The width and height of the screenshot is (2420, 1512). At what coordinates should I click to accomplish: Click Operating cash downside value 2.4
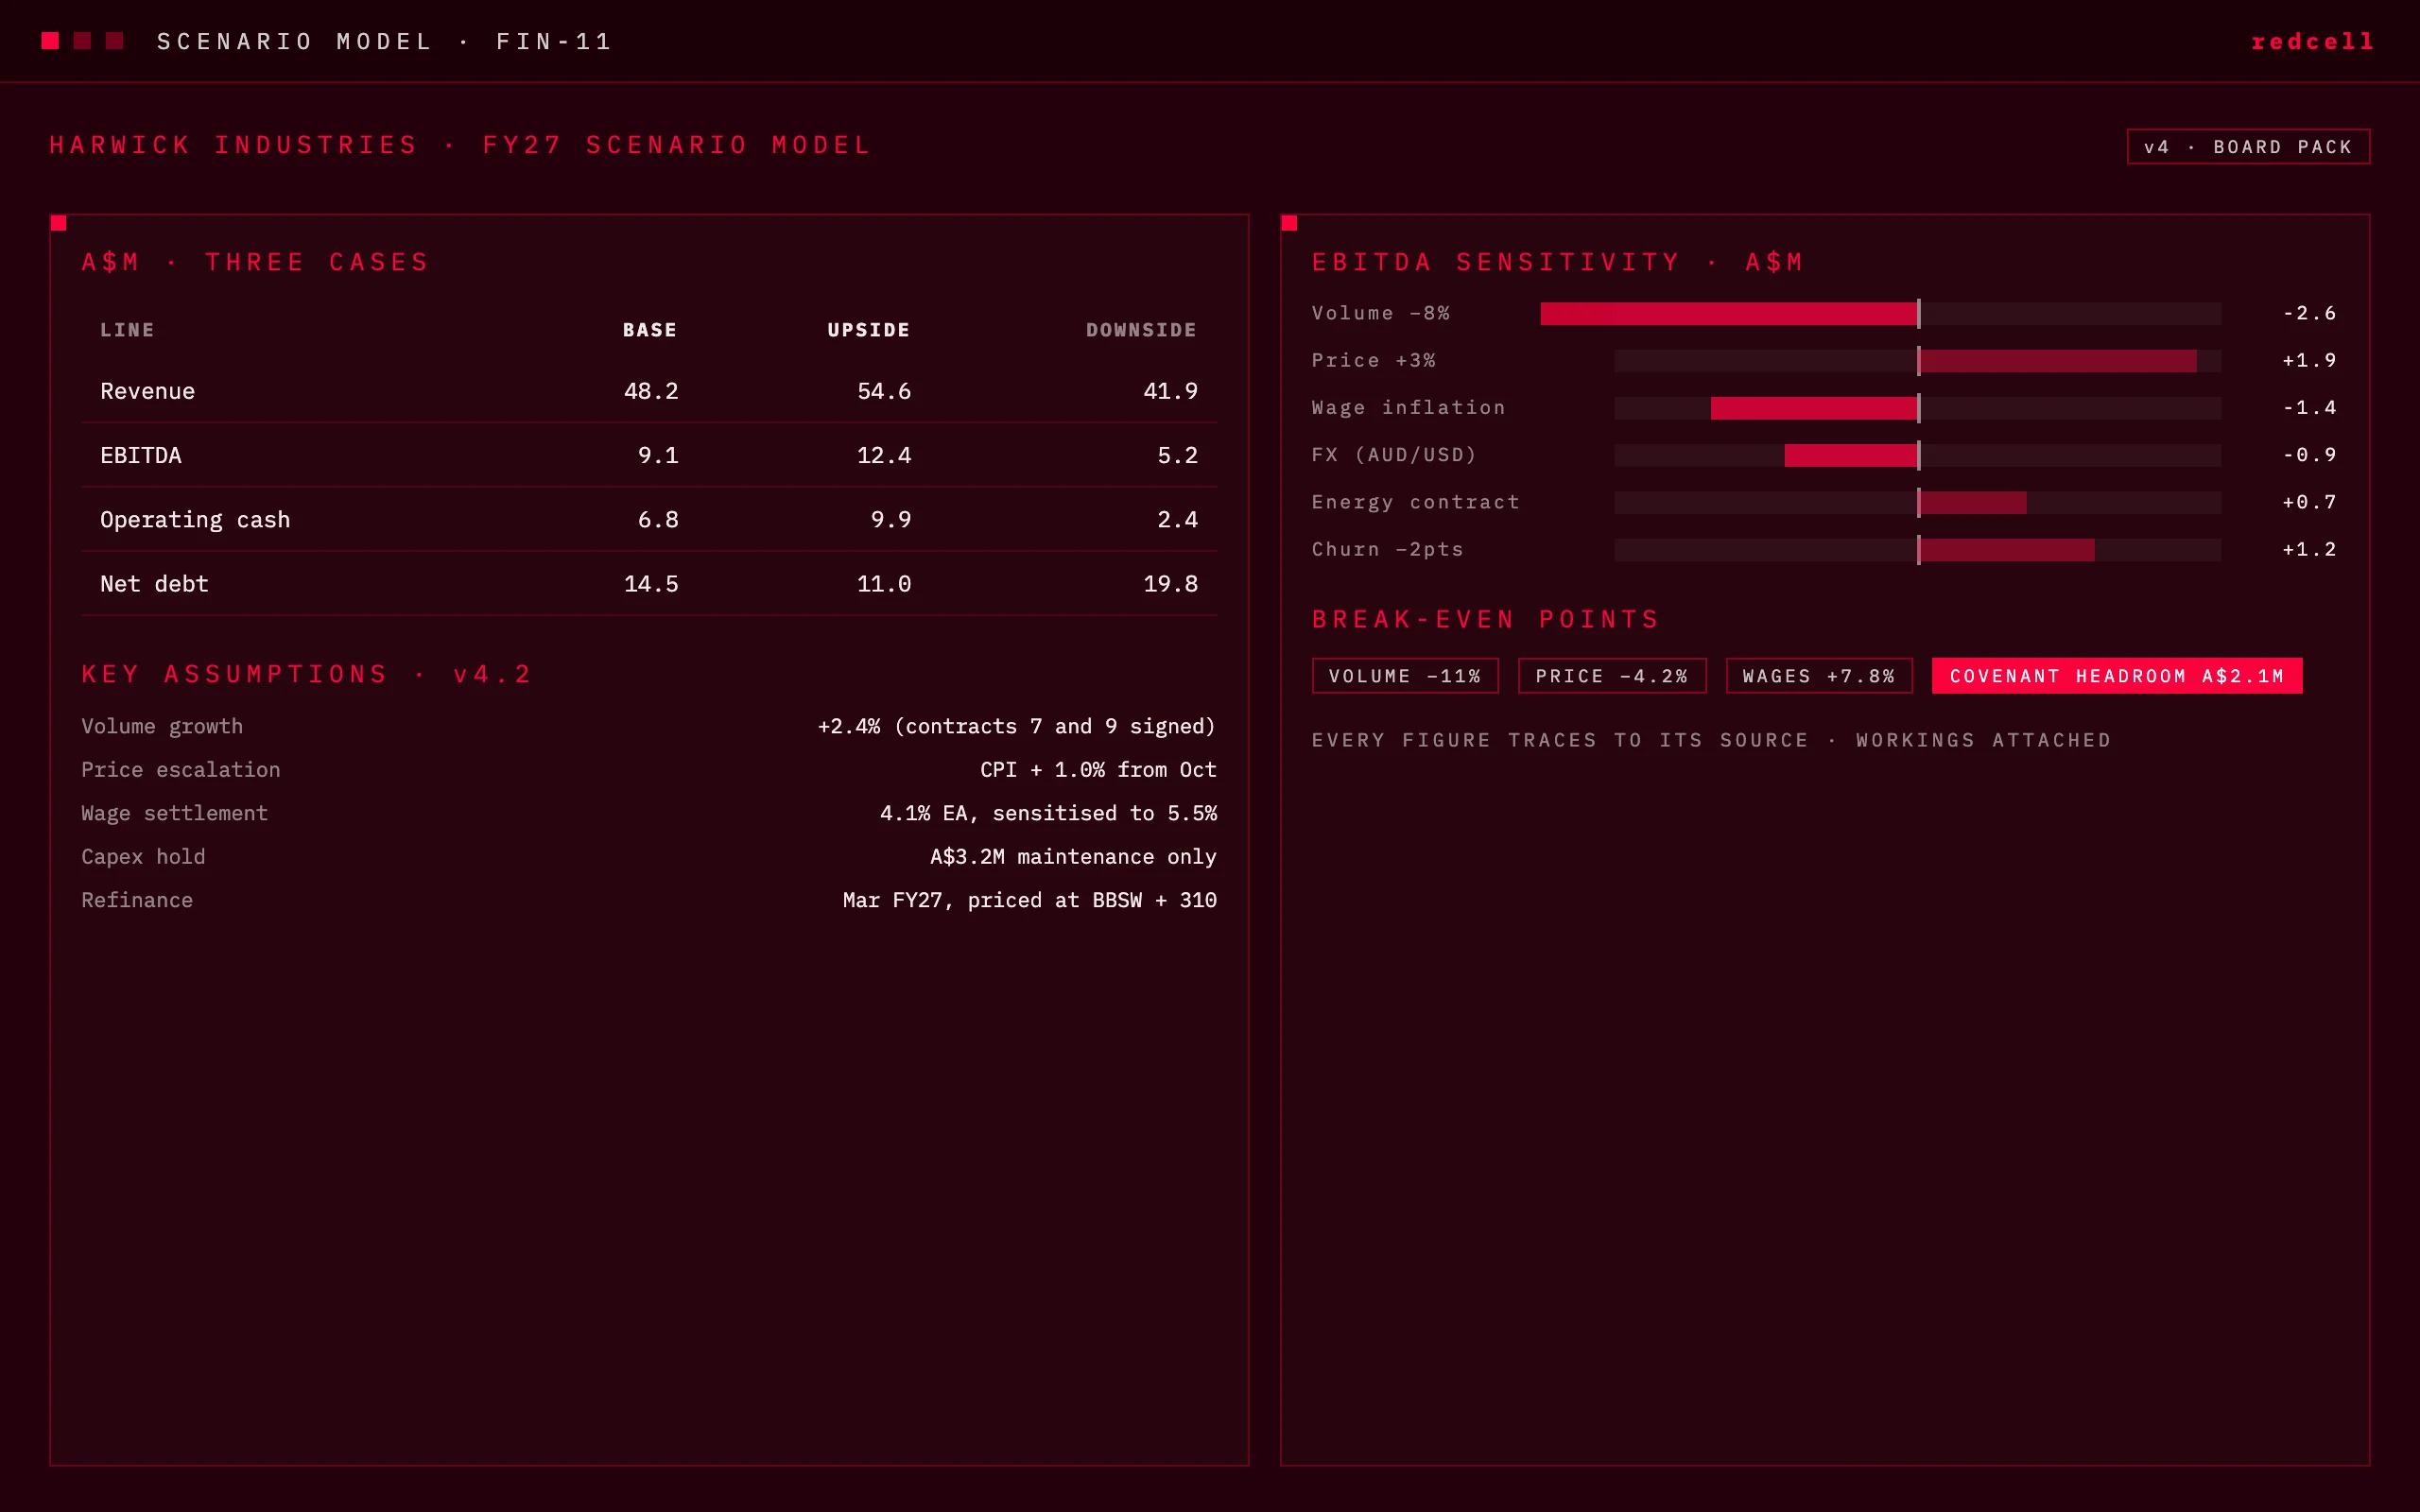1177,520
